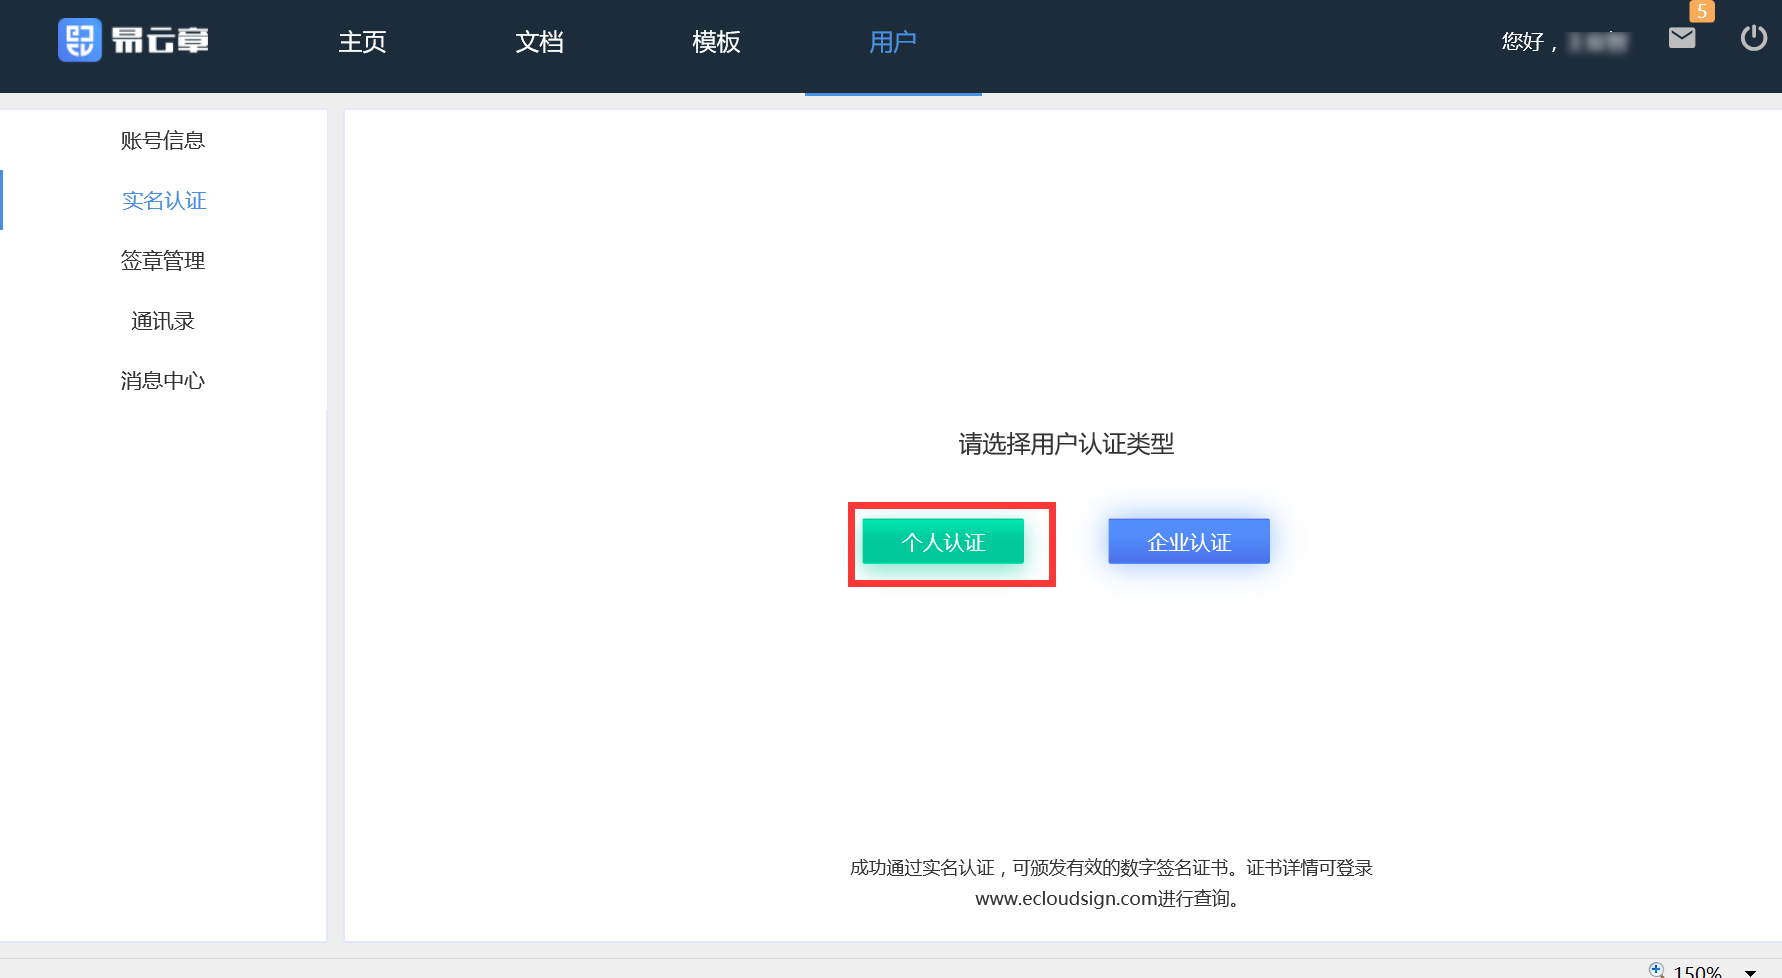Click the www.ecloudsign.com link text

(x=1066, y=899)
